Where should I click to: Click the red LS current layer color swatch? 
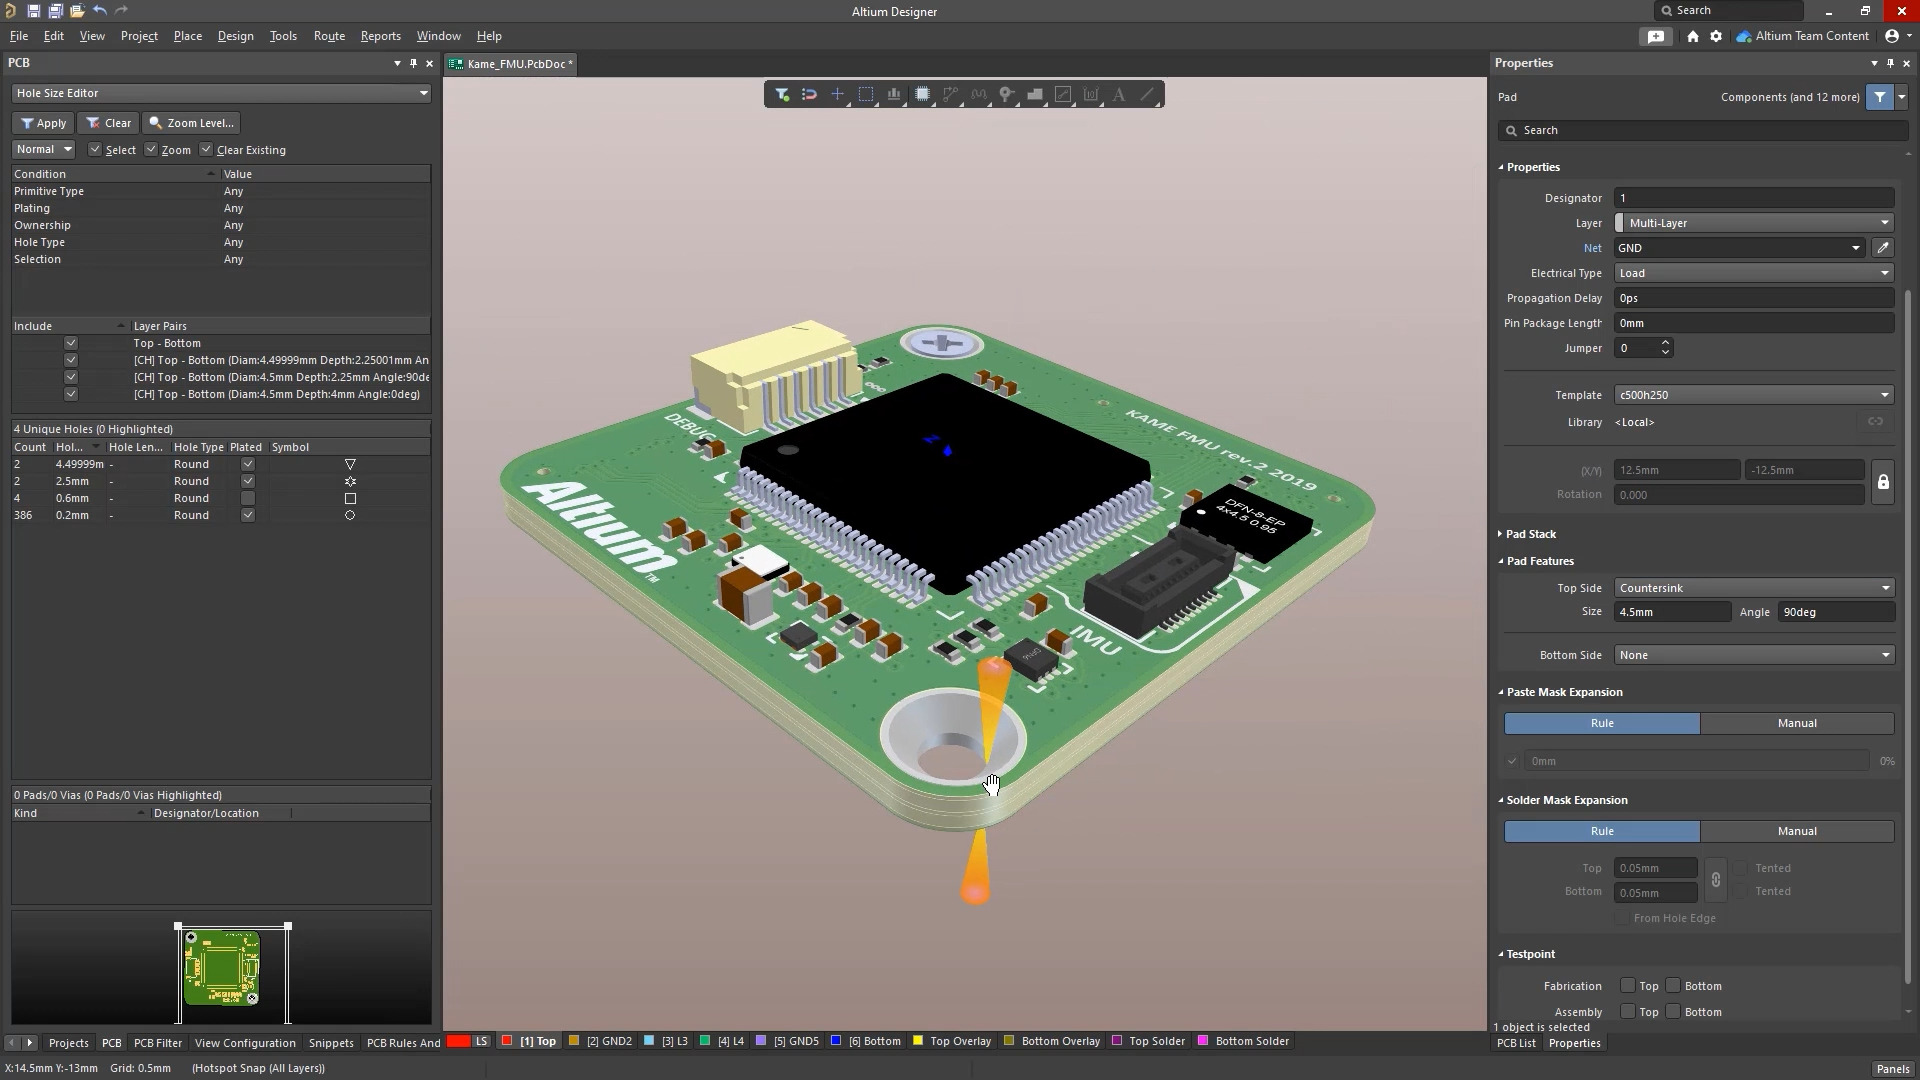(459, 1041)
